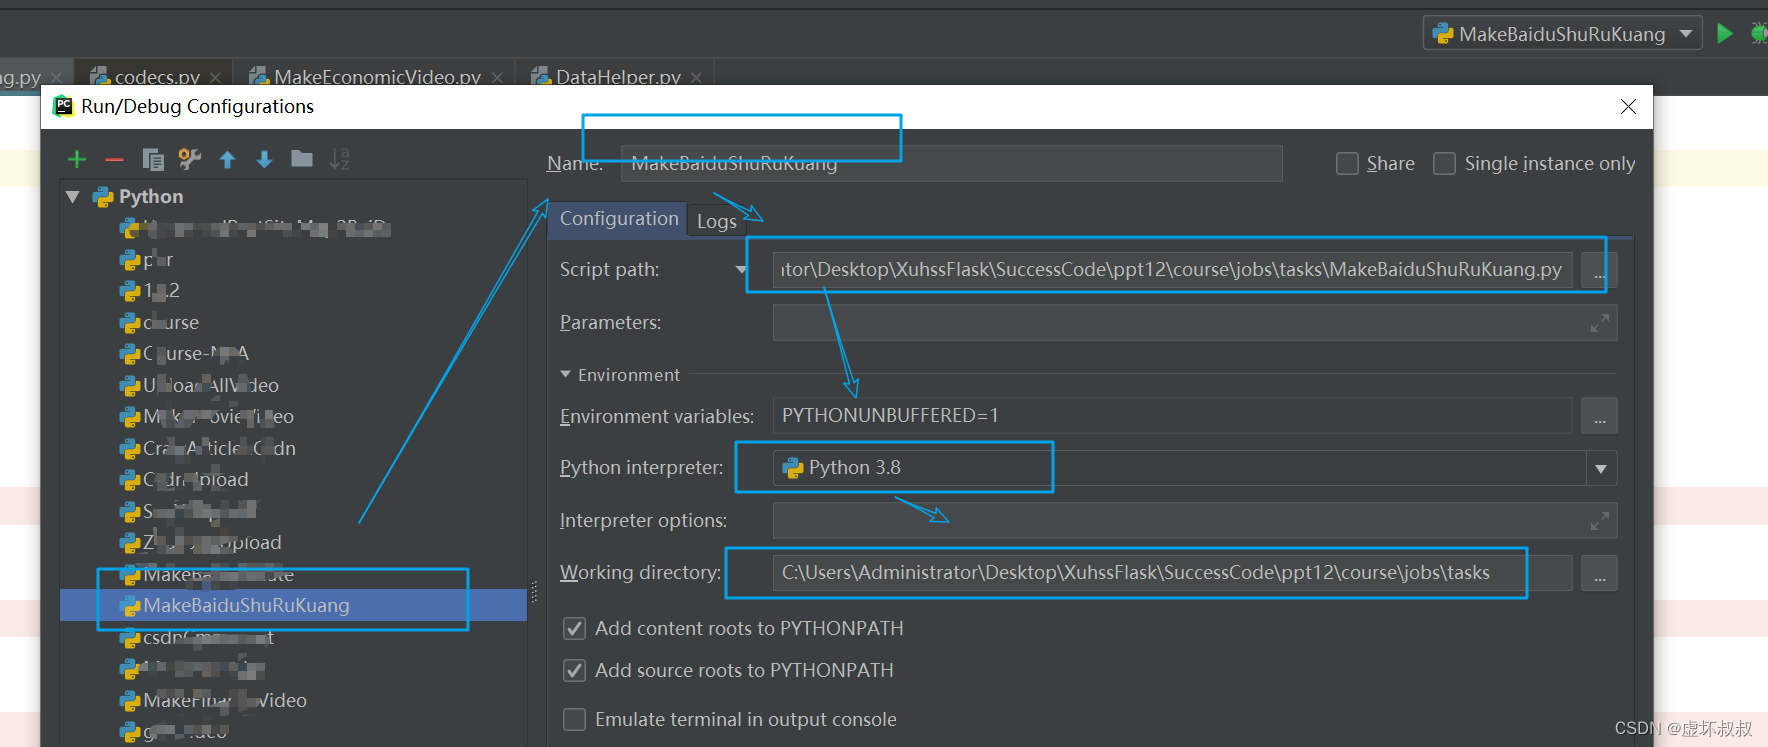Browse for the script path

pyautogui.click(x=1599, y=270)
